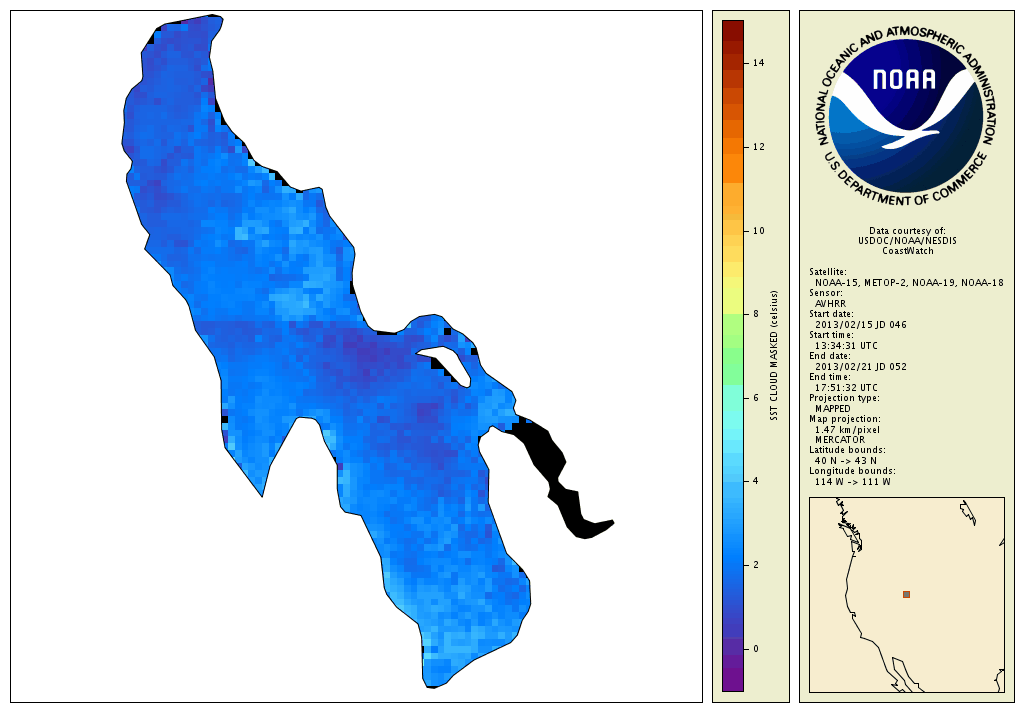Click the NOAA logo emblem
This screenshot has width=1024, height=712.
[x=907, y=116]
